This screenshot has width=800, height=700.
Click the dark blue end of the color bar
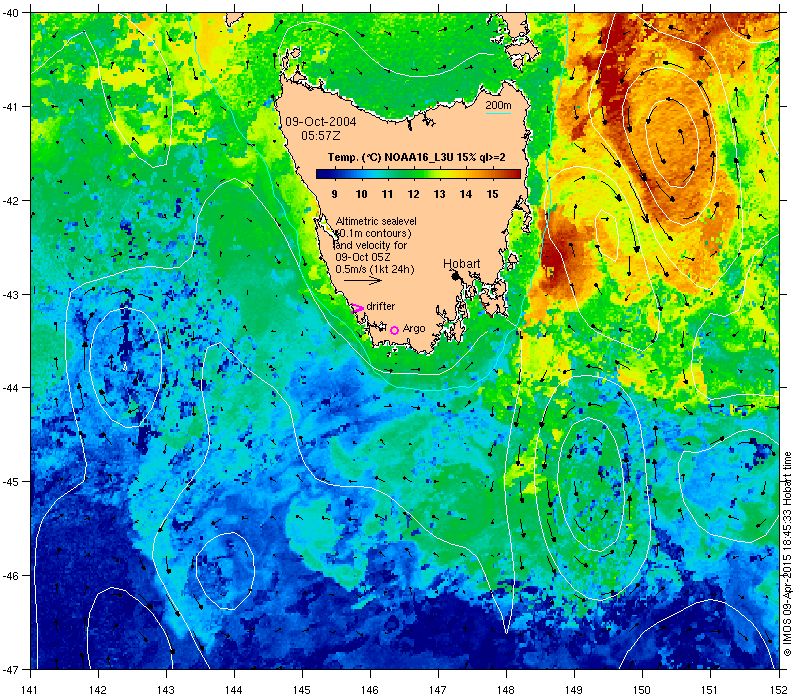[321, 174]
